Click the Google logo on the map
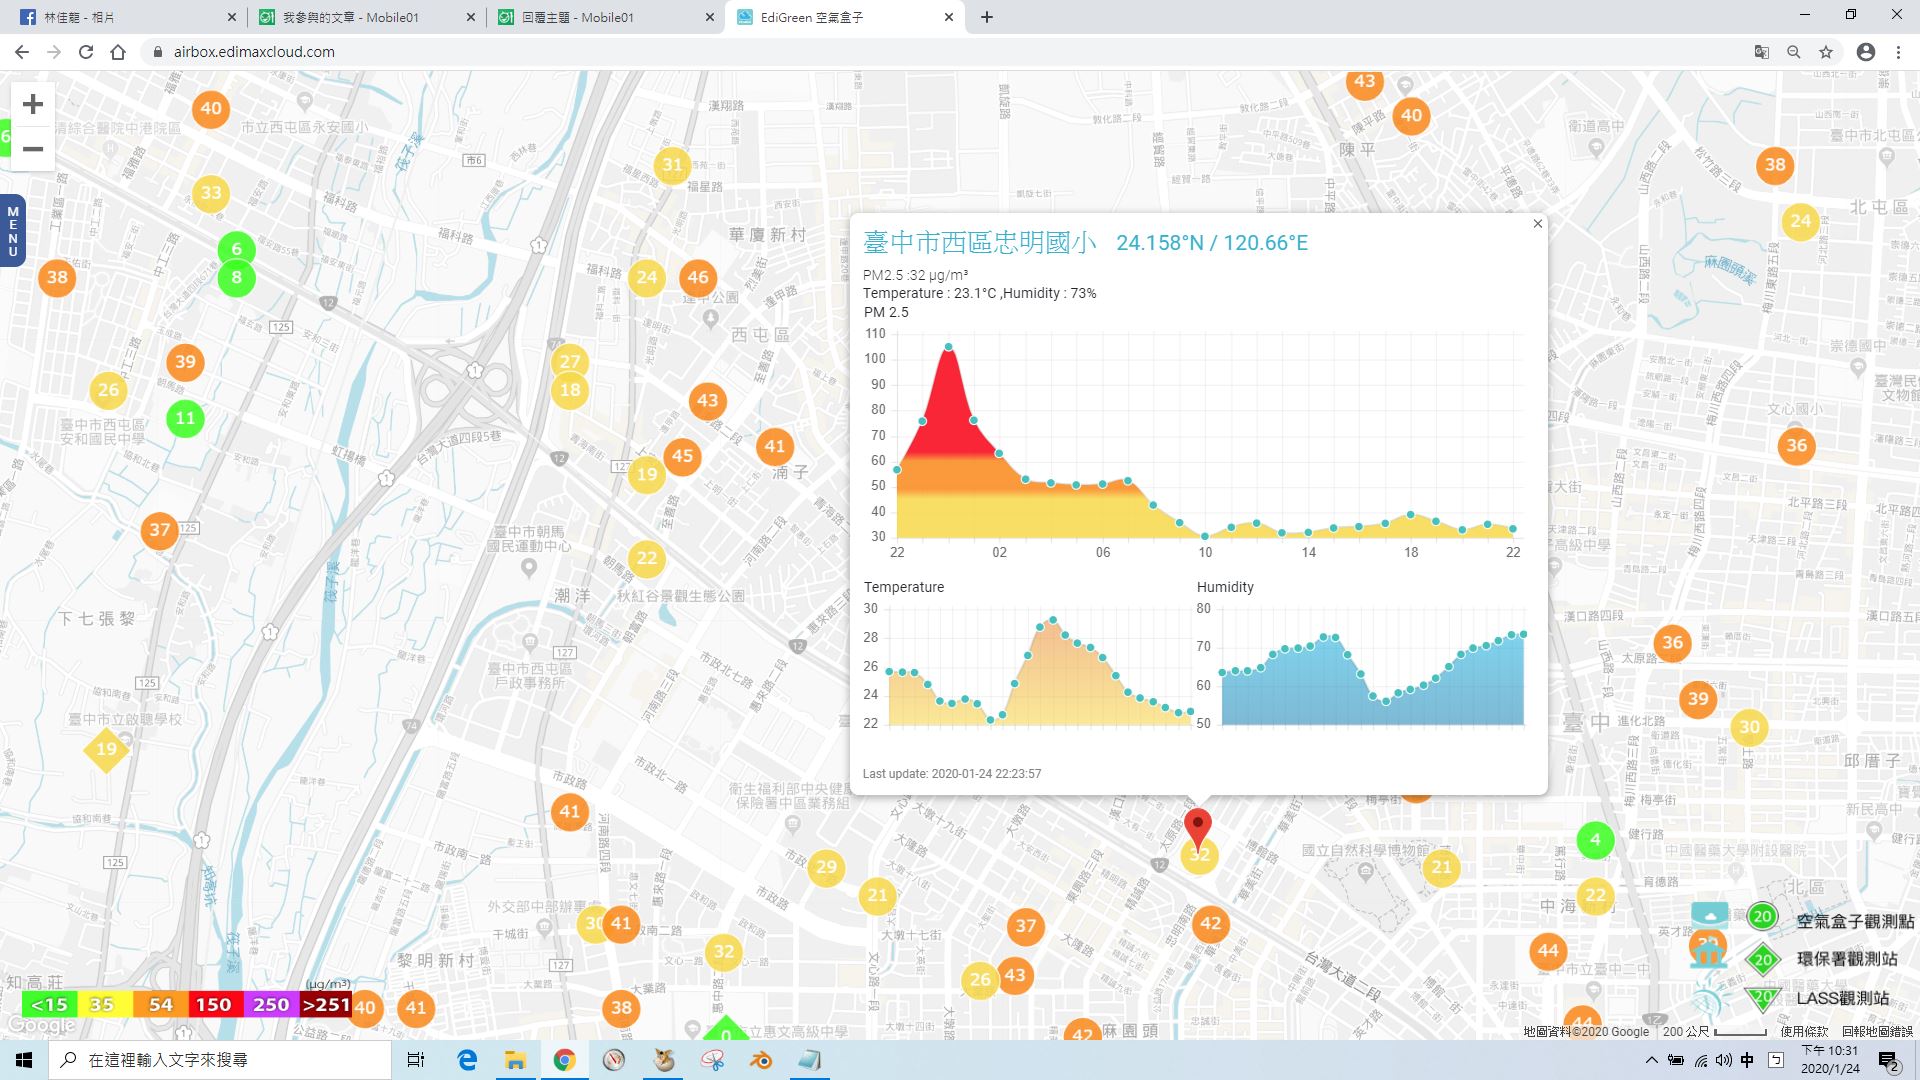Image resolution: width=1920 pixels, height=1080 pixels. 41,1025
